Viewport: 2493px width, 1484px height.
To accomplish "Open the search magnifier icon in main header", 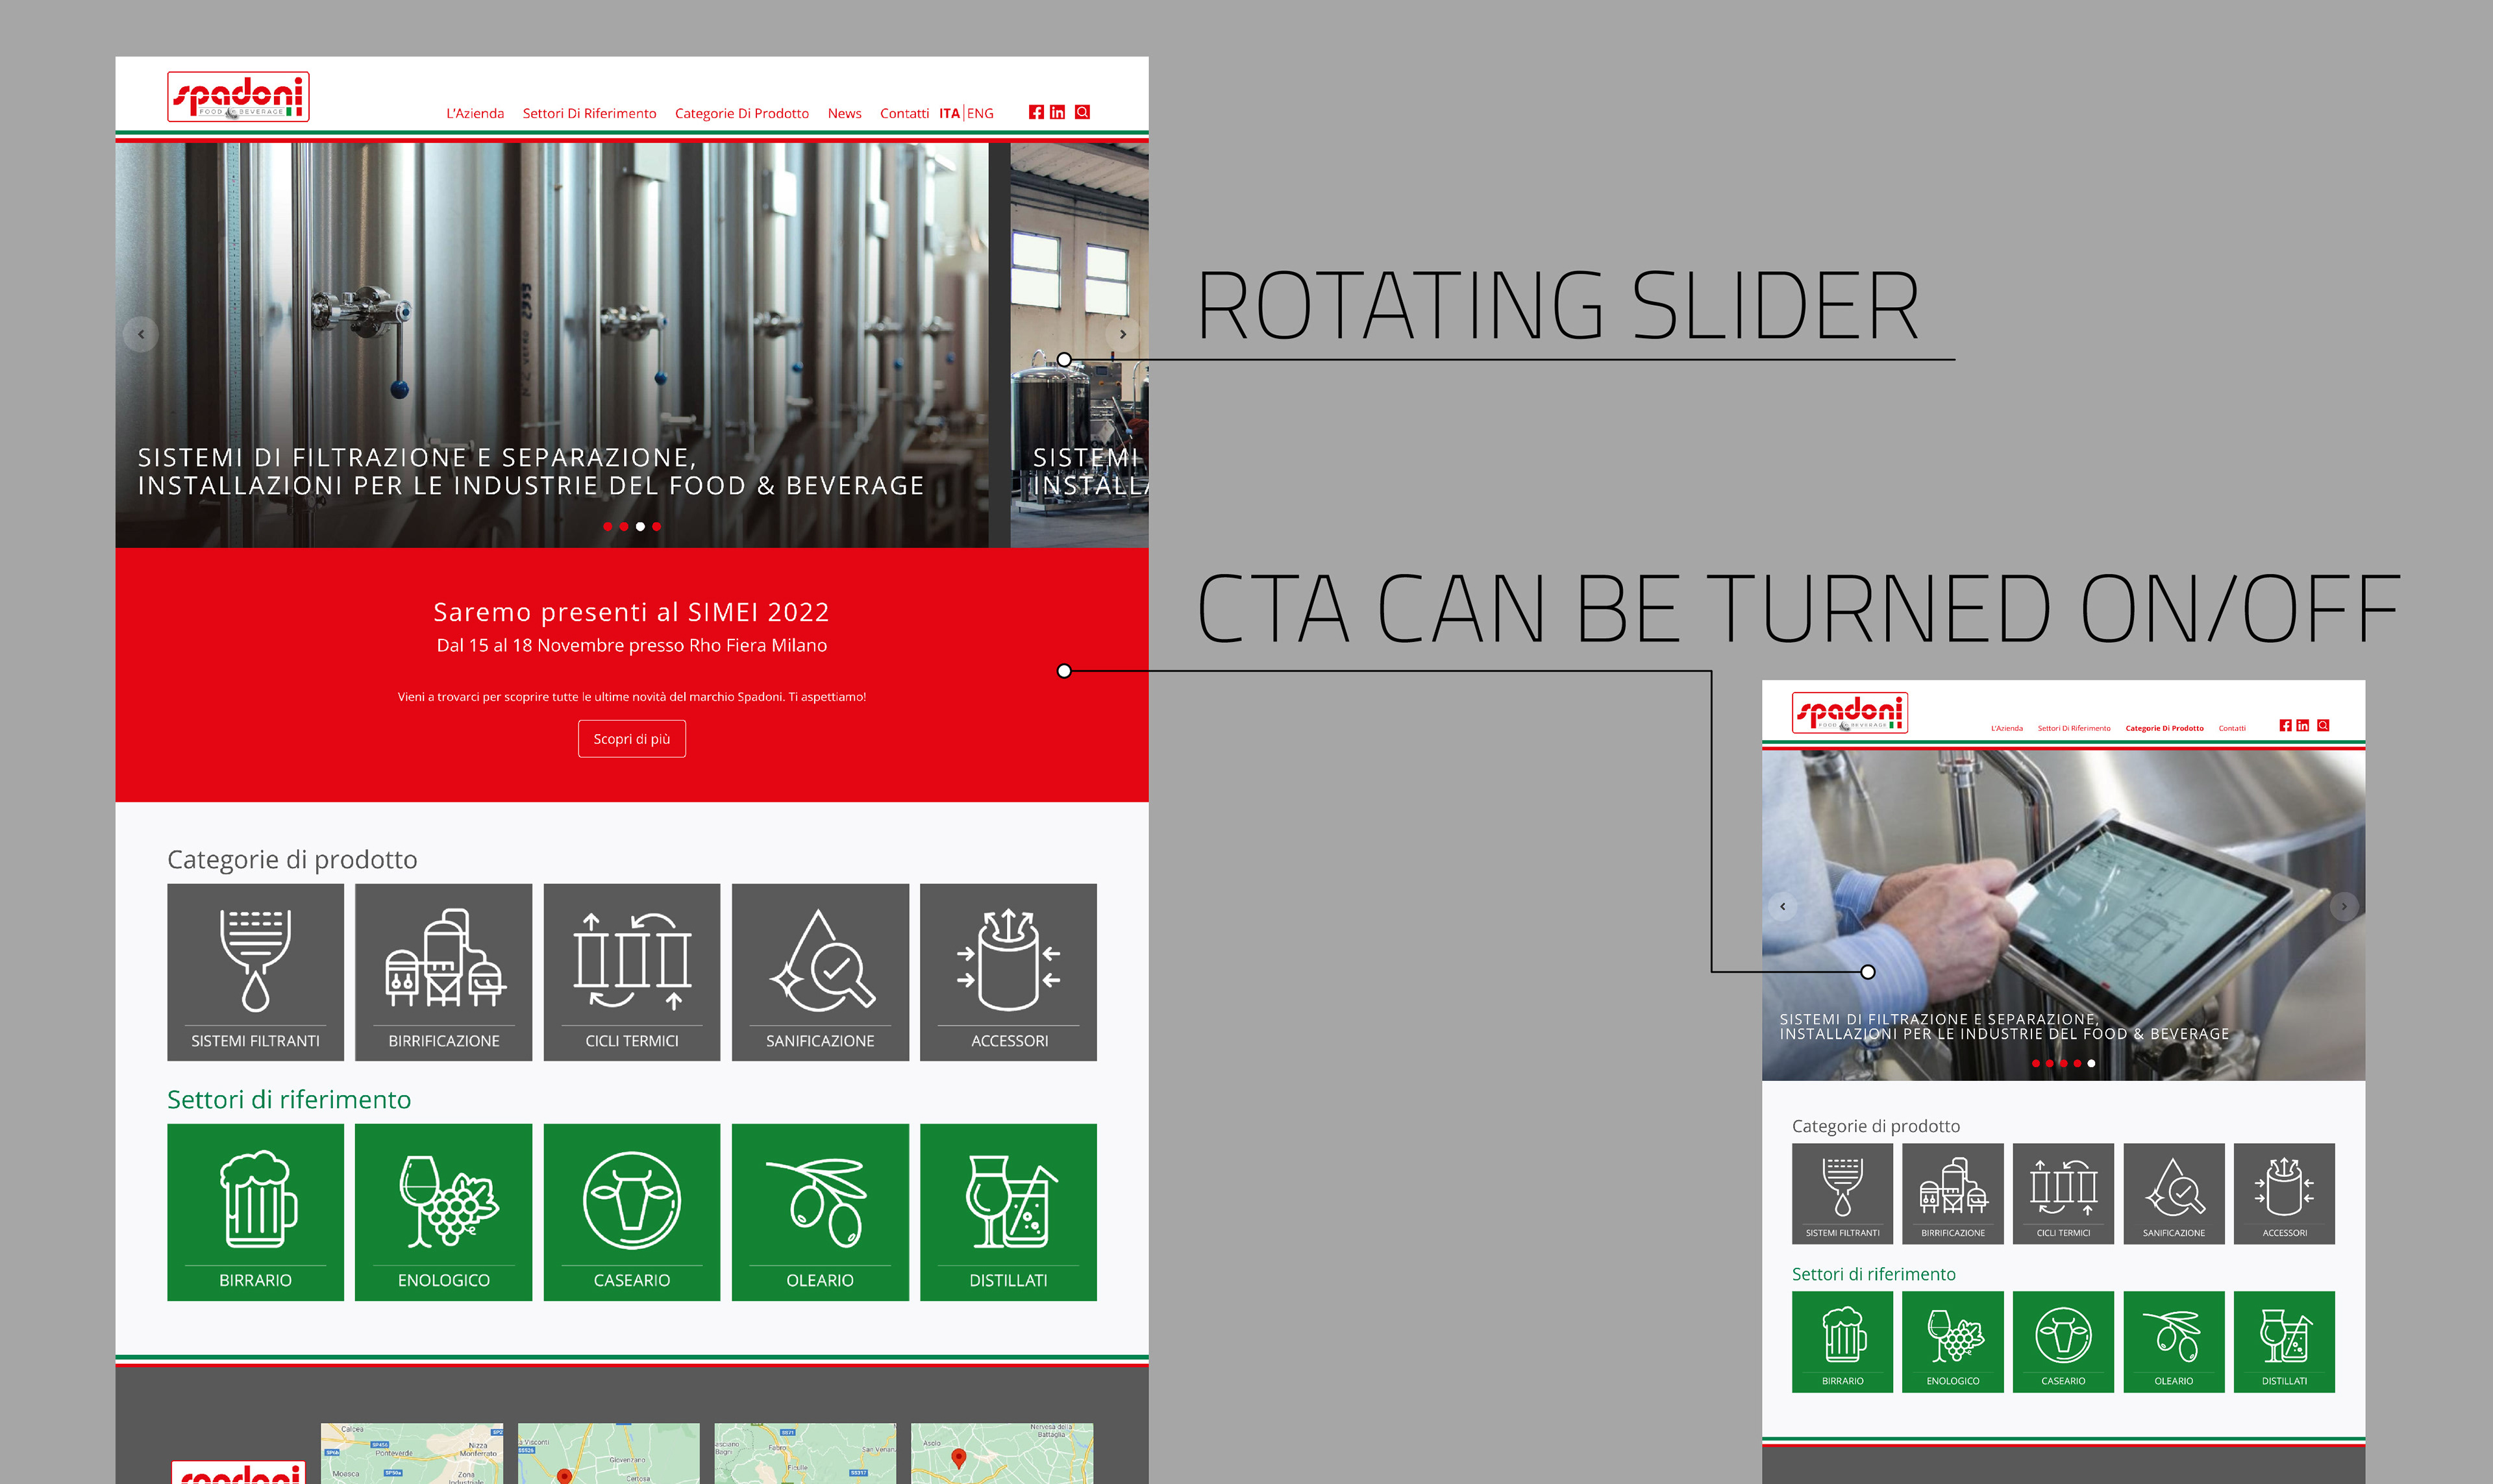I will (x=1082, y=112).
